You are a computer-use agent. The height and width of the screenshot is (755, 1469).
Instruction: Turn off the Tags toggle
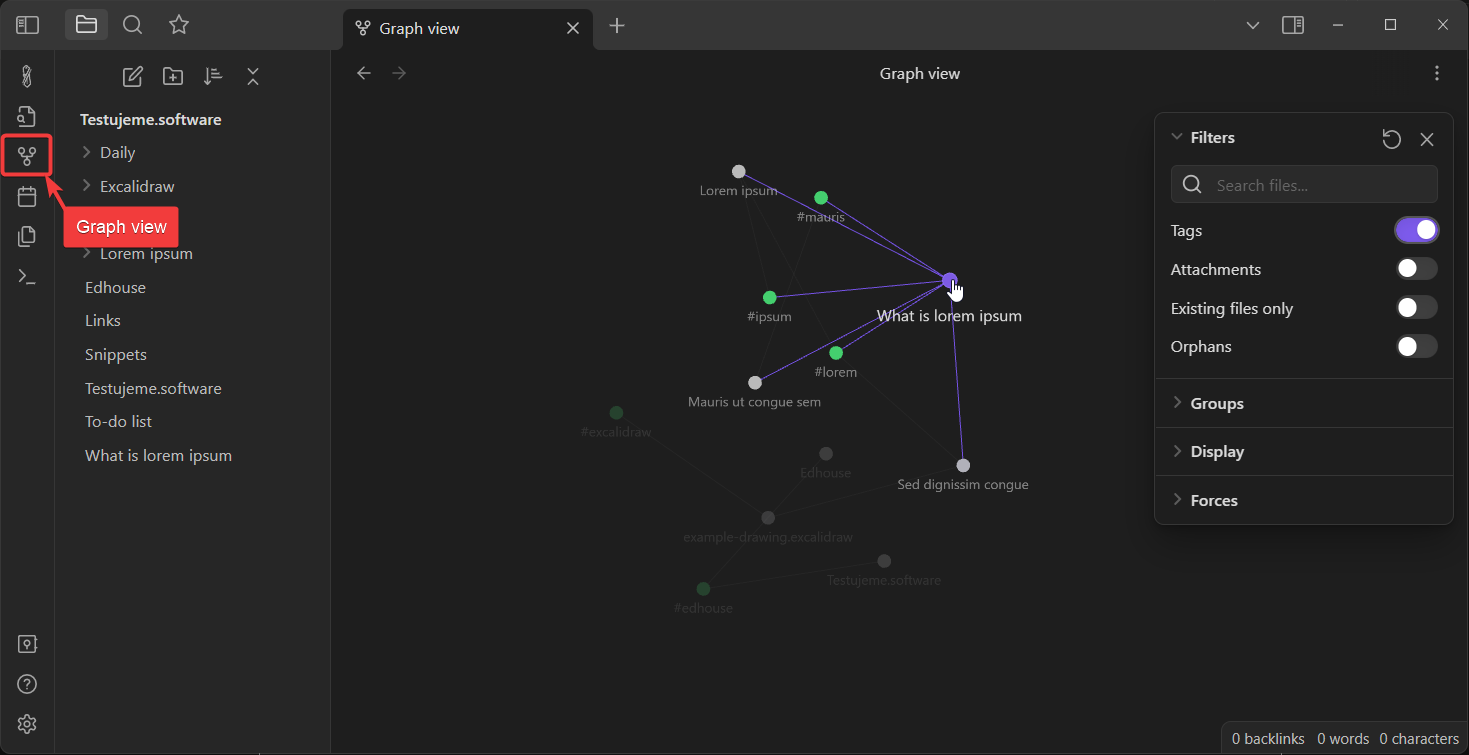[1416, 229]
